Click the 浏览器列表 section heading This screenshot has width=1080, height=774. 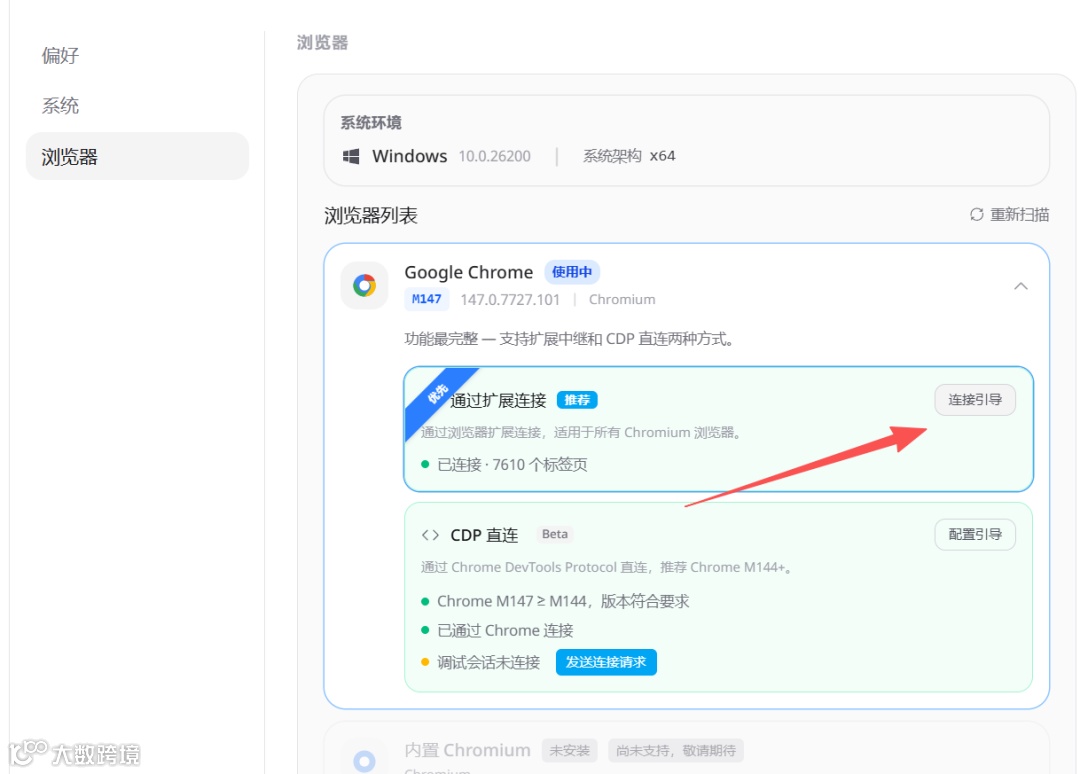click(371, 216)
